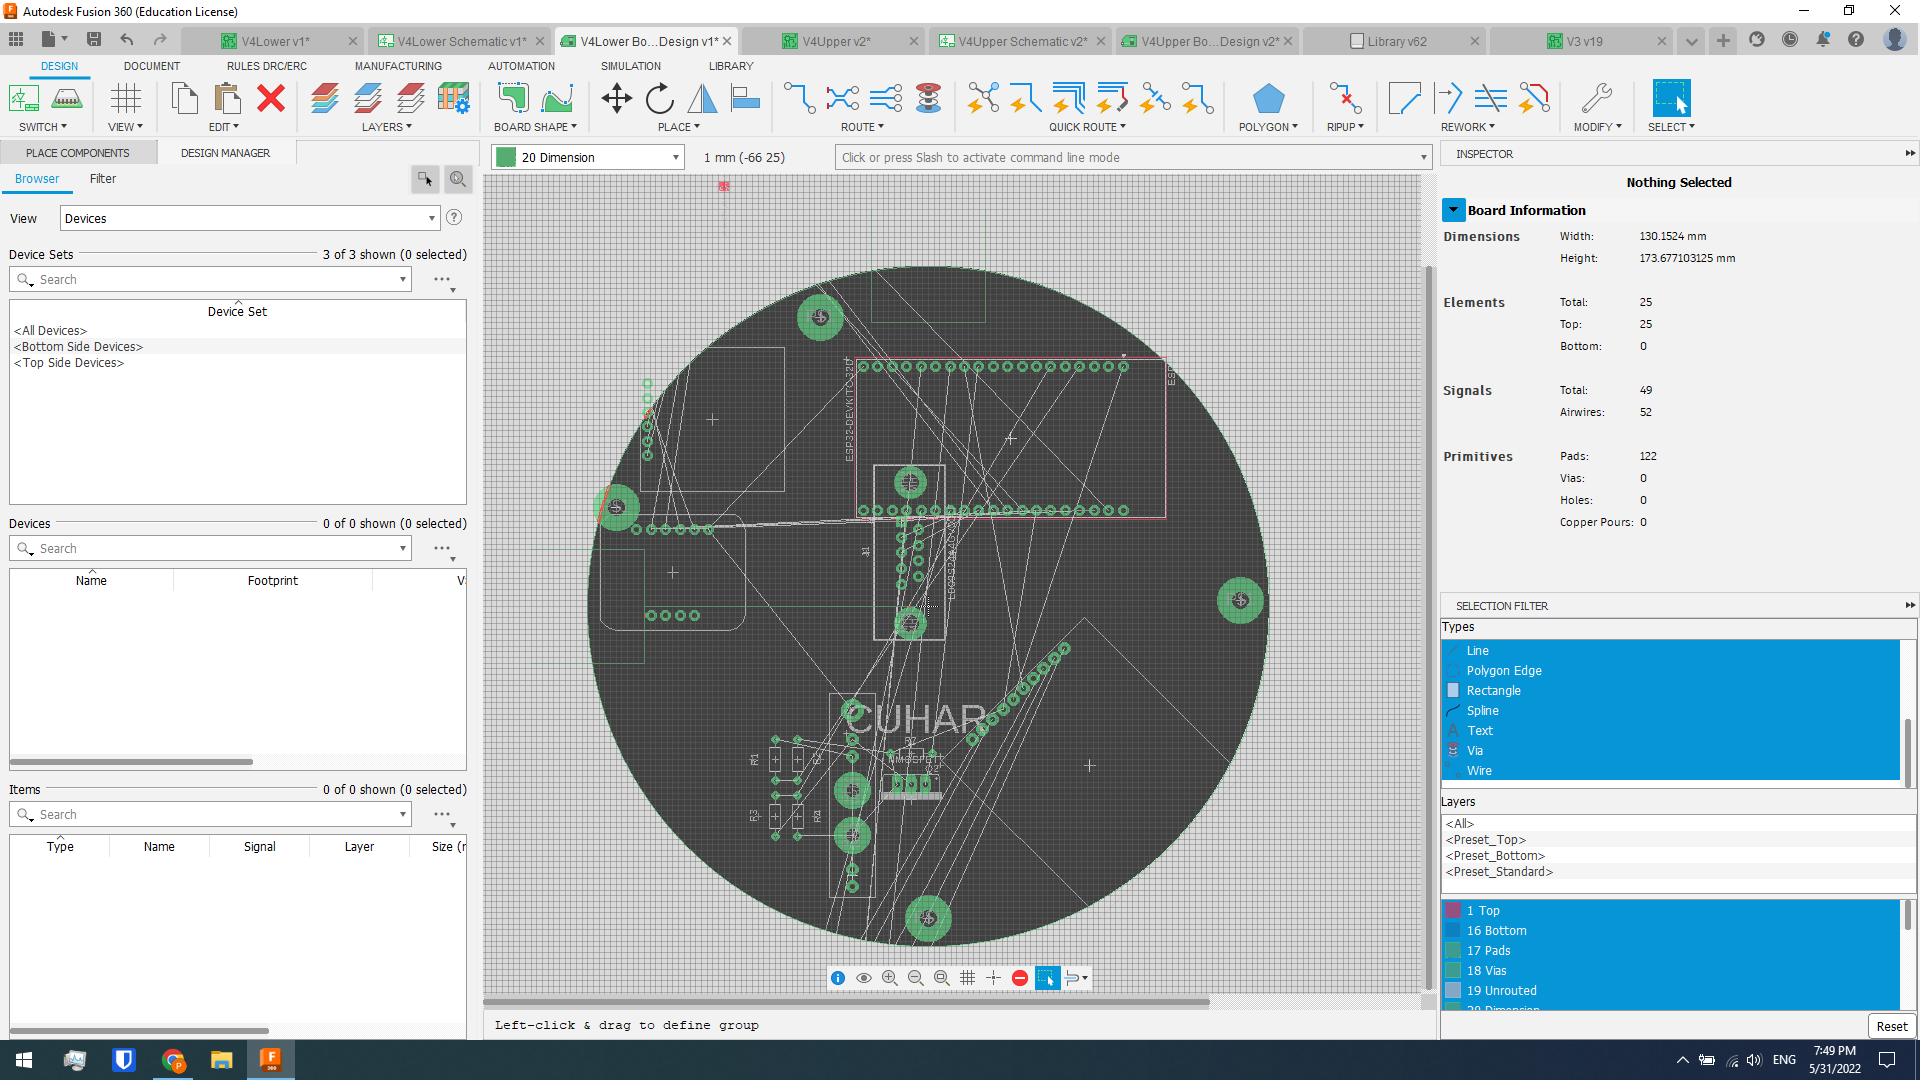This screenshot has height=1080, width=1920.
Task: Open the 20 Dimension layer dropdown
Action: point(676,157)
